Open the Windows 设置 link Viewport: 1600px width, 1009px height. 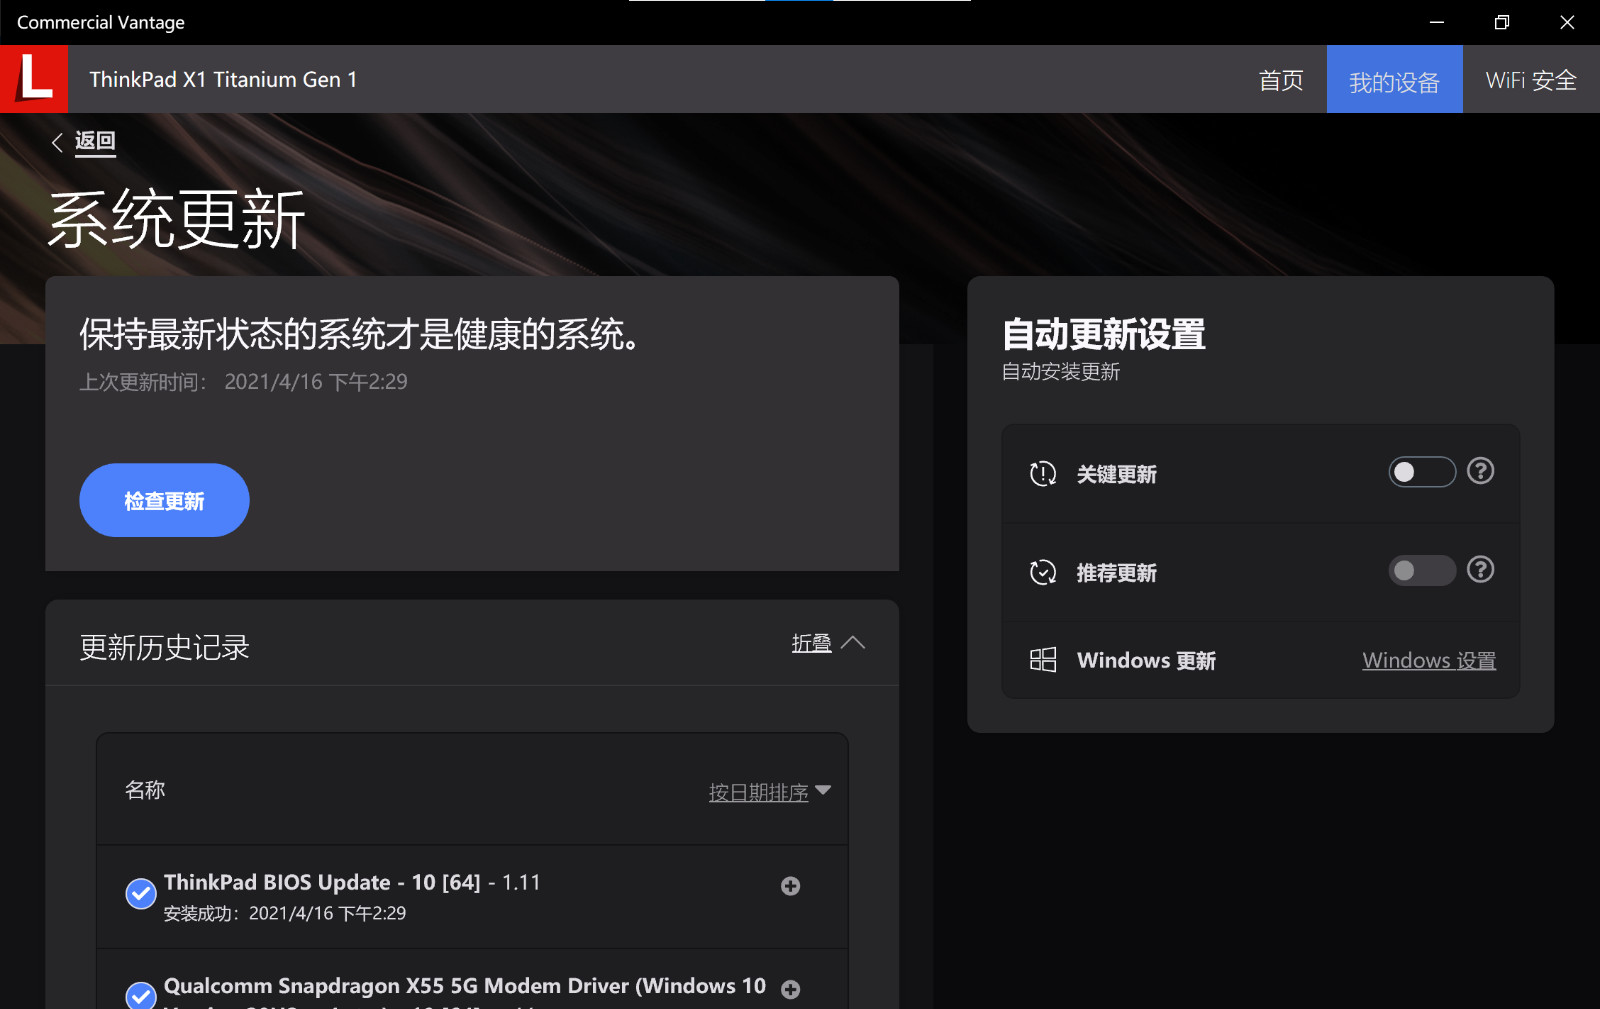click(x=1429, y=661)
